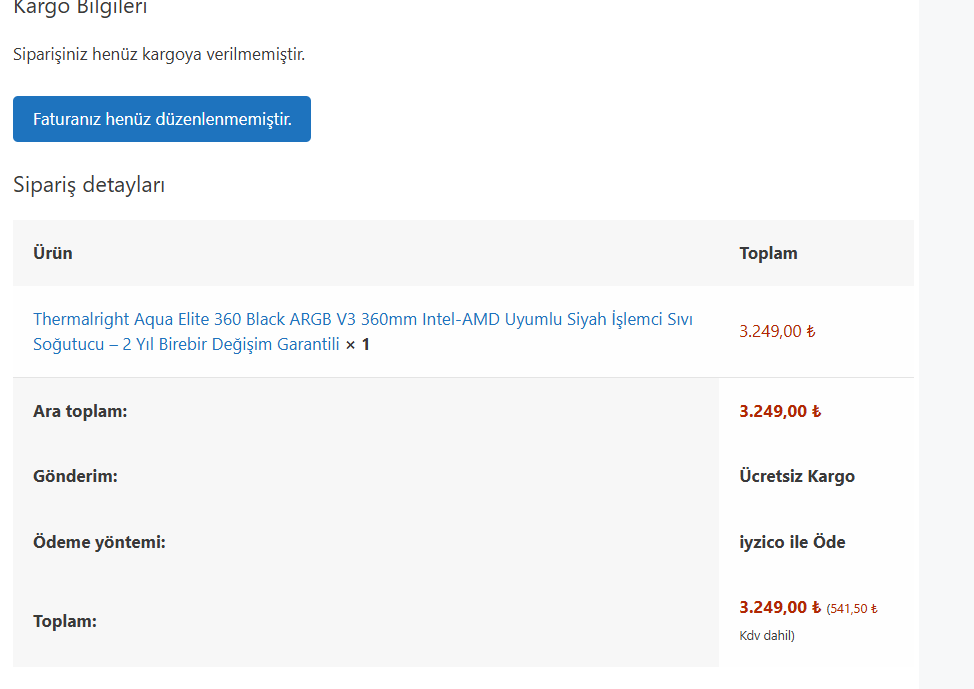The image size is (974, 689).
Task: Click the 541,50 ₺ tax amount
Action: click(852, 609)
